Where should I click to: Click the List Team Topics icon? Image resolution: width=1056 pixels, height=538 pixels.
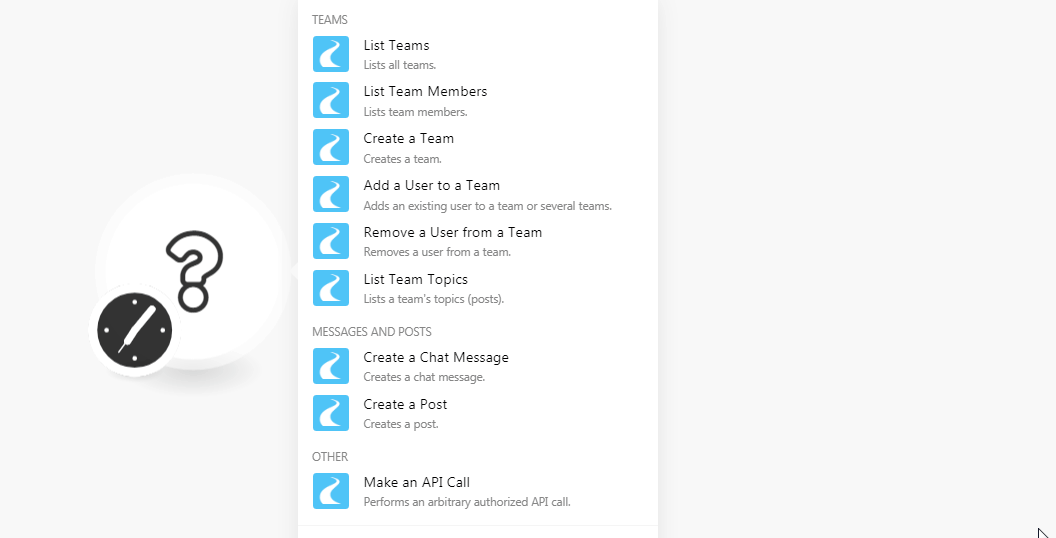[331, 288]
